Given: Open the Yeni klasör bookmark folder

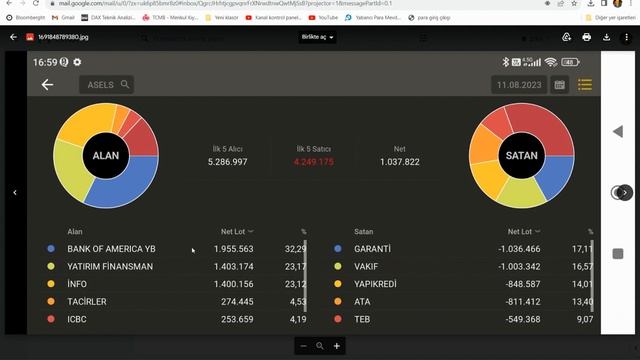Looking at the screenshot, I should 222,18.
